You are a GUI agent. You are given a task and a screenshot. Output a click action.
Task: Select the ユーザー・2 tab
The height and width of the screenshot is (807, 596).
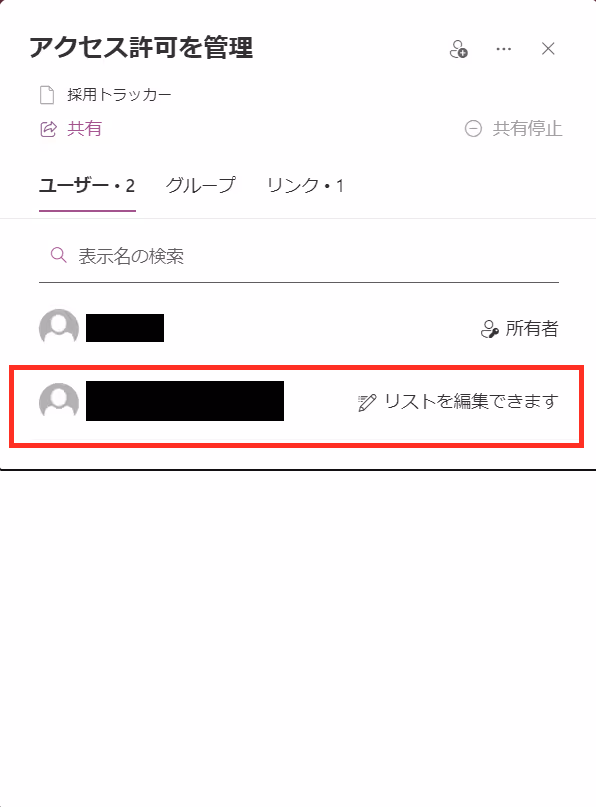click(87, 185)
